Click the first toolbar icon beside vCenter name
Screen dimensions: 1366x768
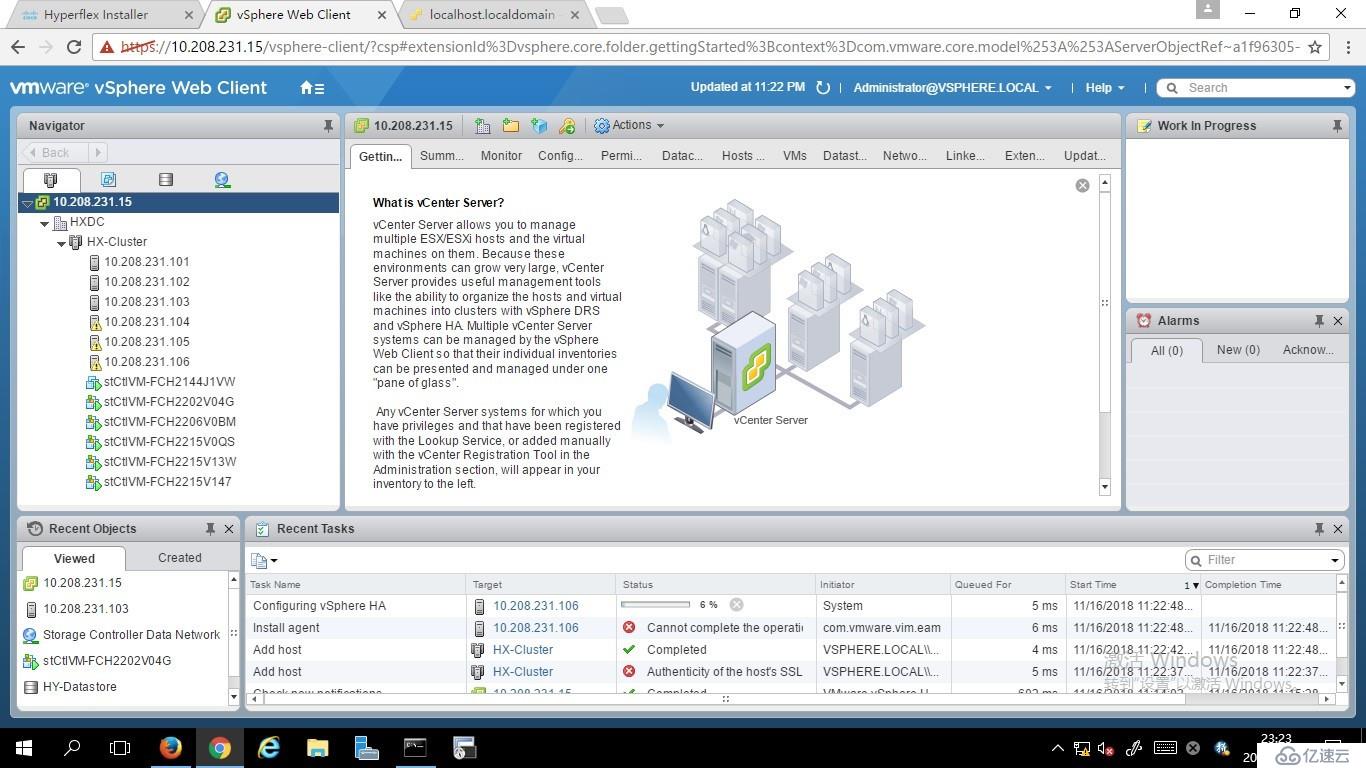(x=482, y=126)
